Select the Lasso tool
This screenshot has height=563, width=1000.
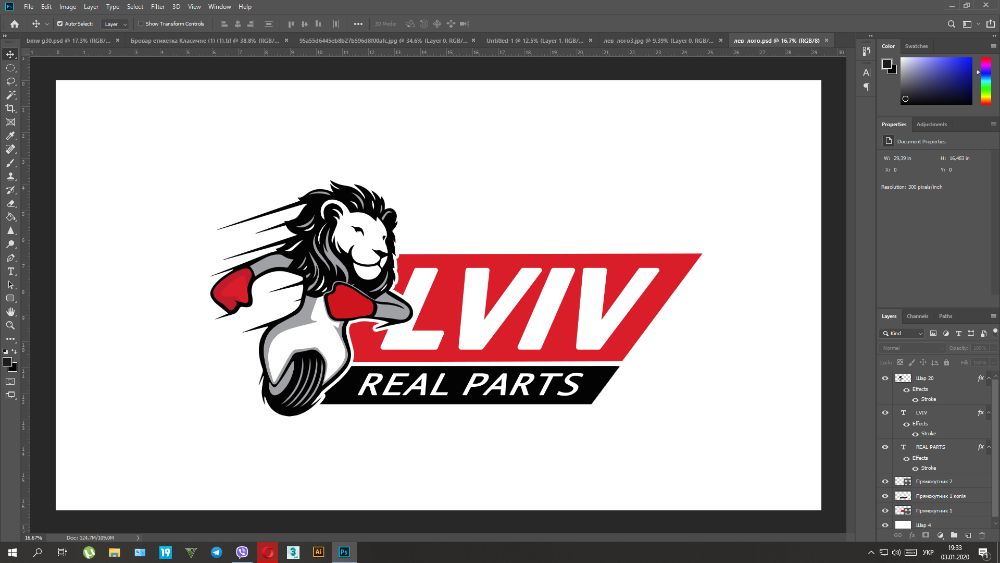click(10, 82)
